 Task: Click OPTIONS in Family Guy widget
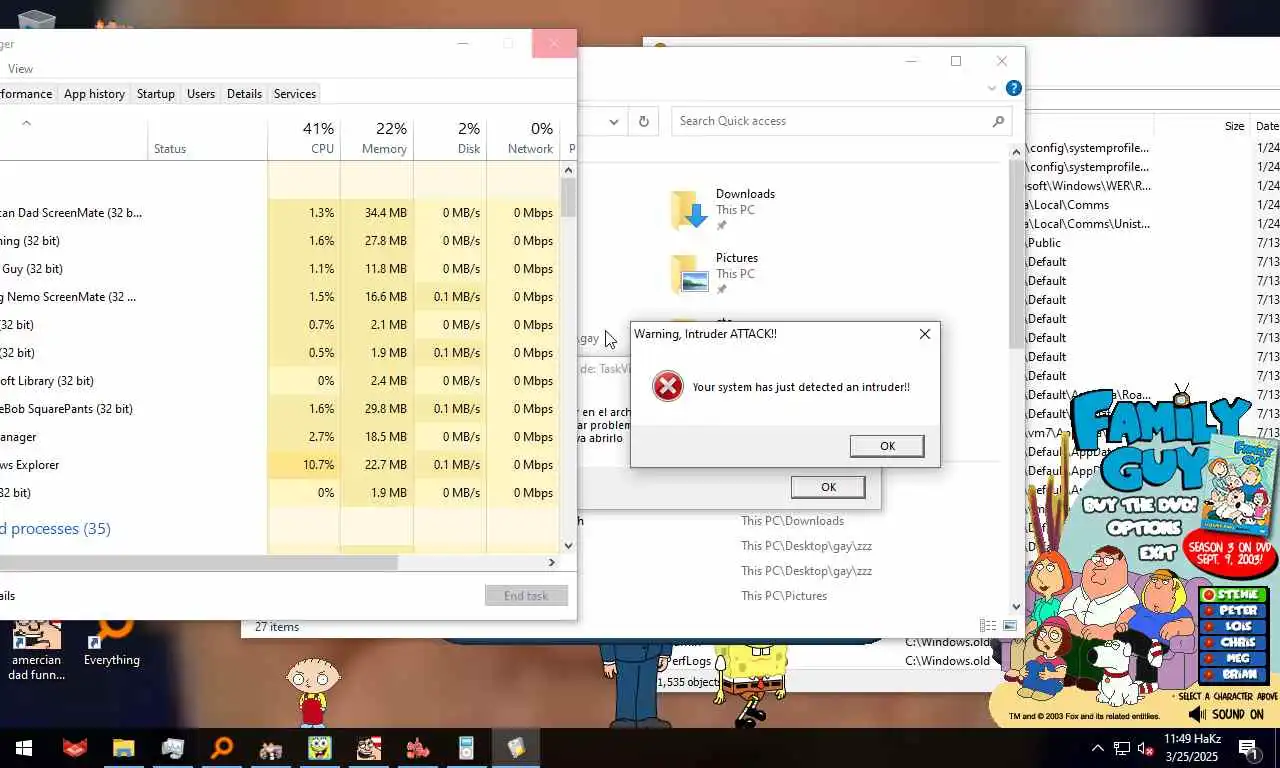click(1144, 528)
